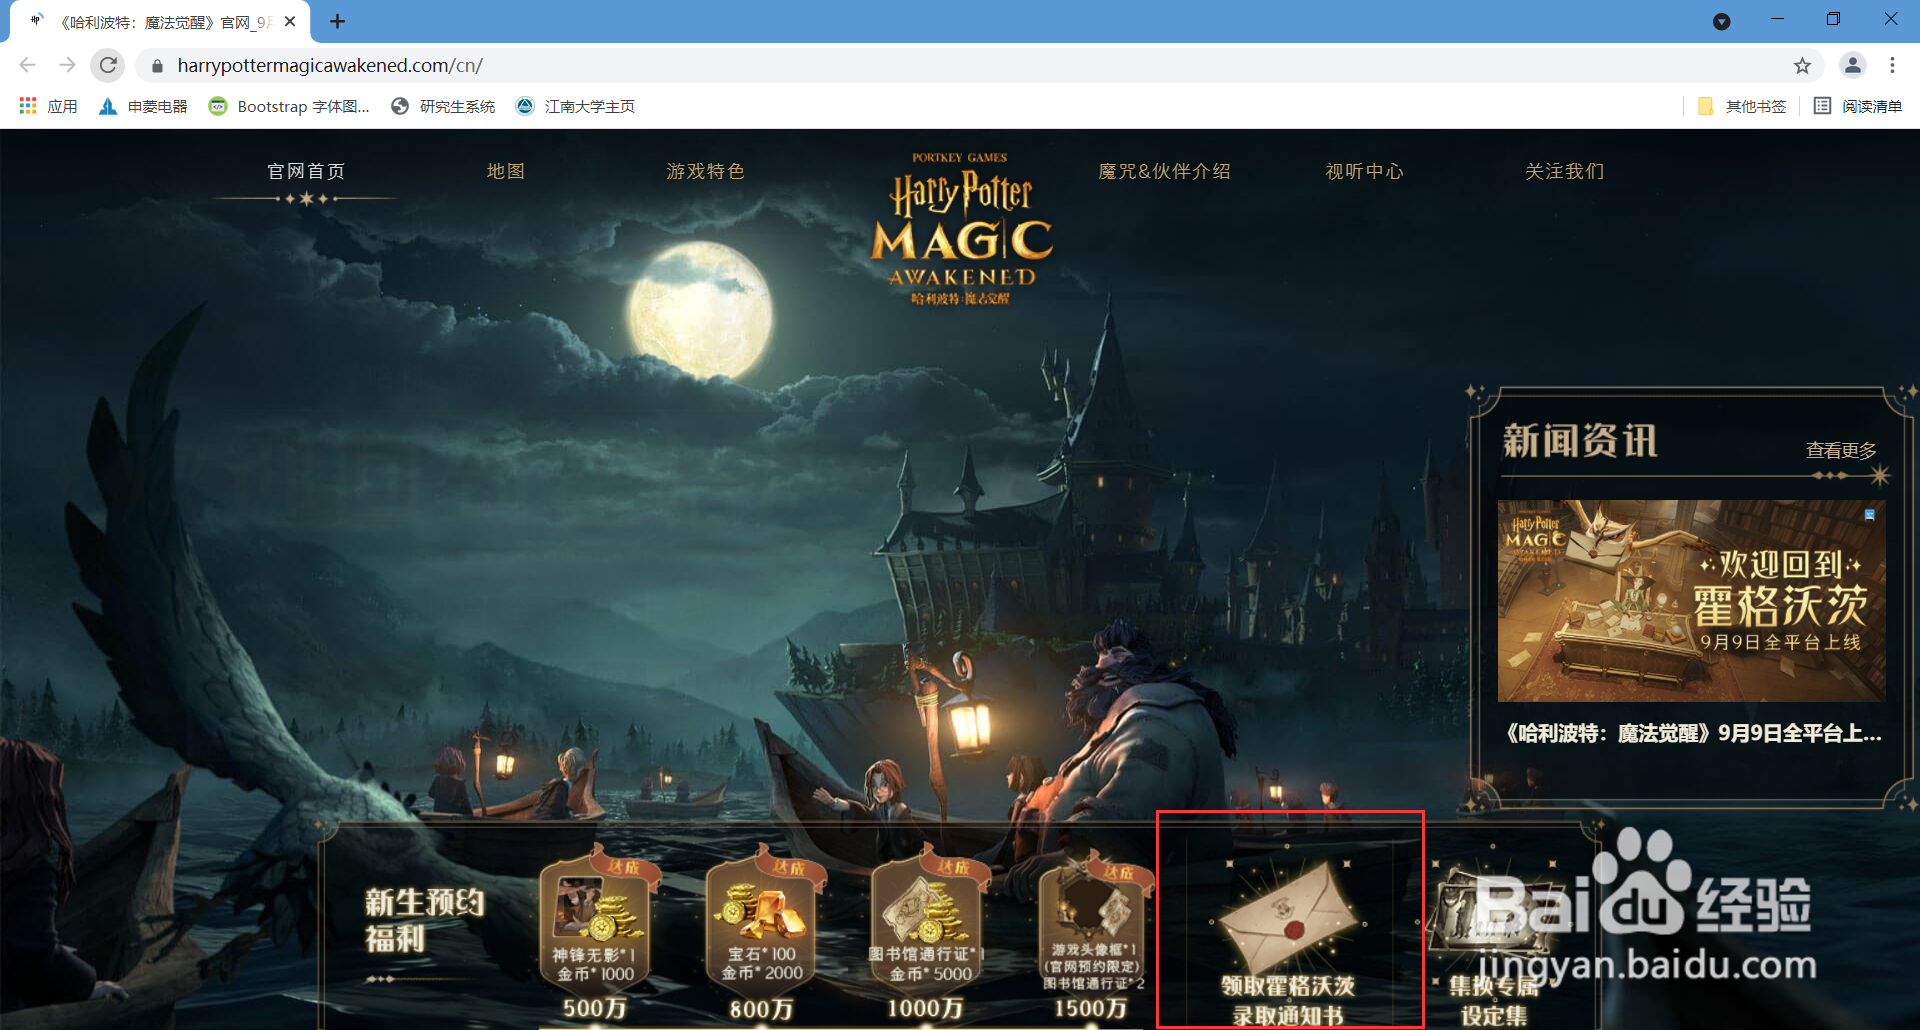1920x1030 pixels.
Task: Open Chrome three-dot menu
Action: [1892, 65]
